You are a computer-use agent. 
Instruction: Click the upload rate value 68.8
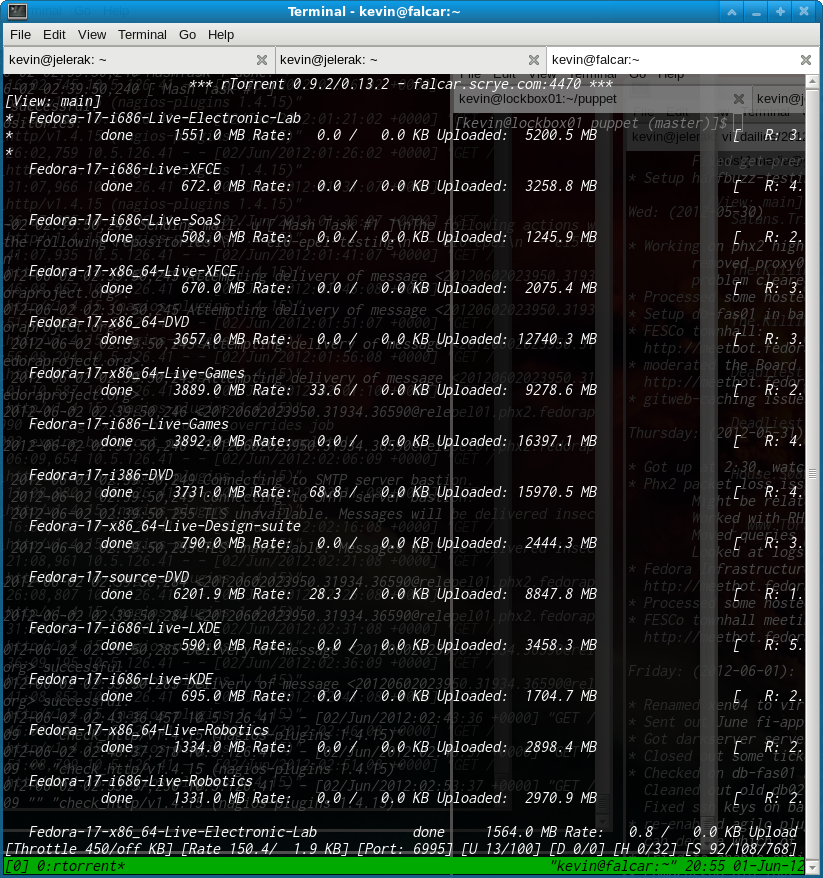pyautogui.click(x=325, y=492)
